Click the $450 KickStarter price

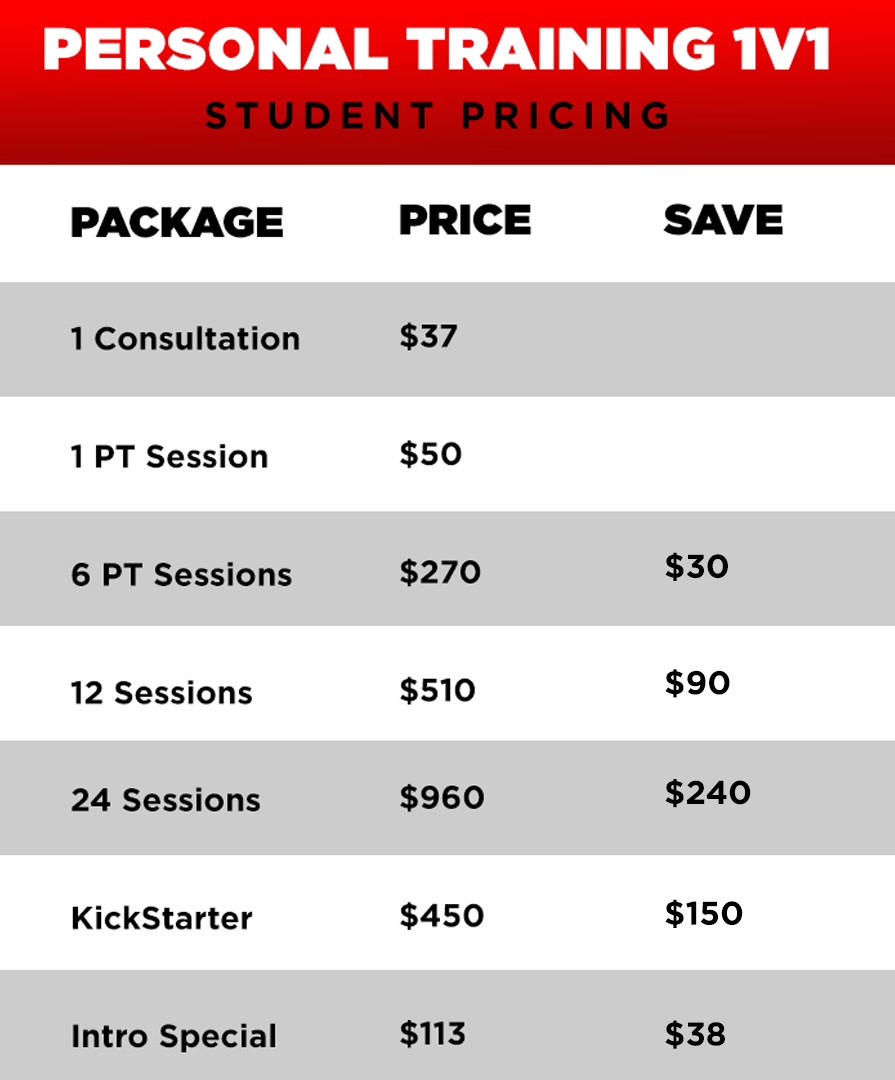[442, 915]
